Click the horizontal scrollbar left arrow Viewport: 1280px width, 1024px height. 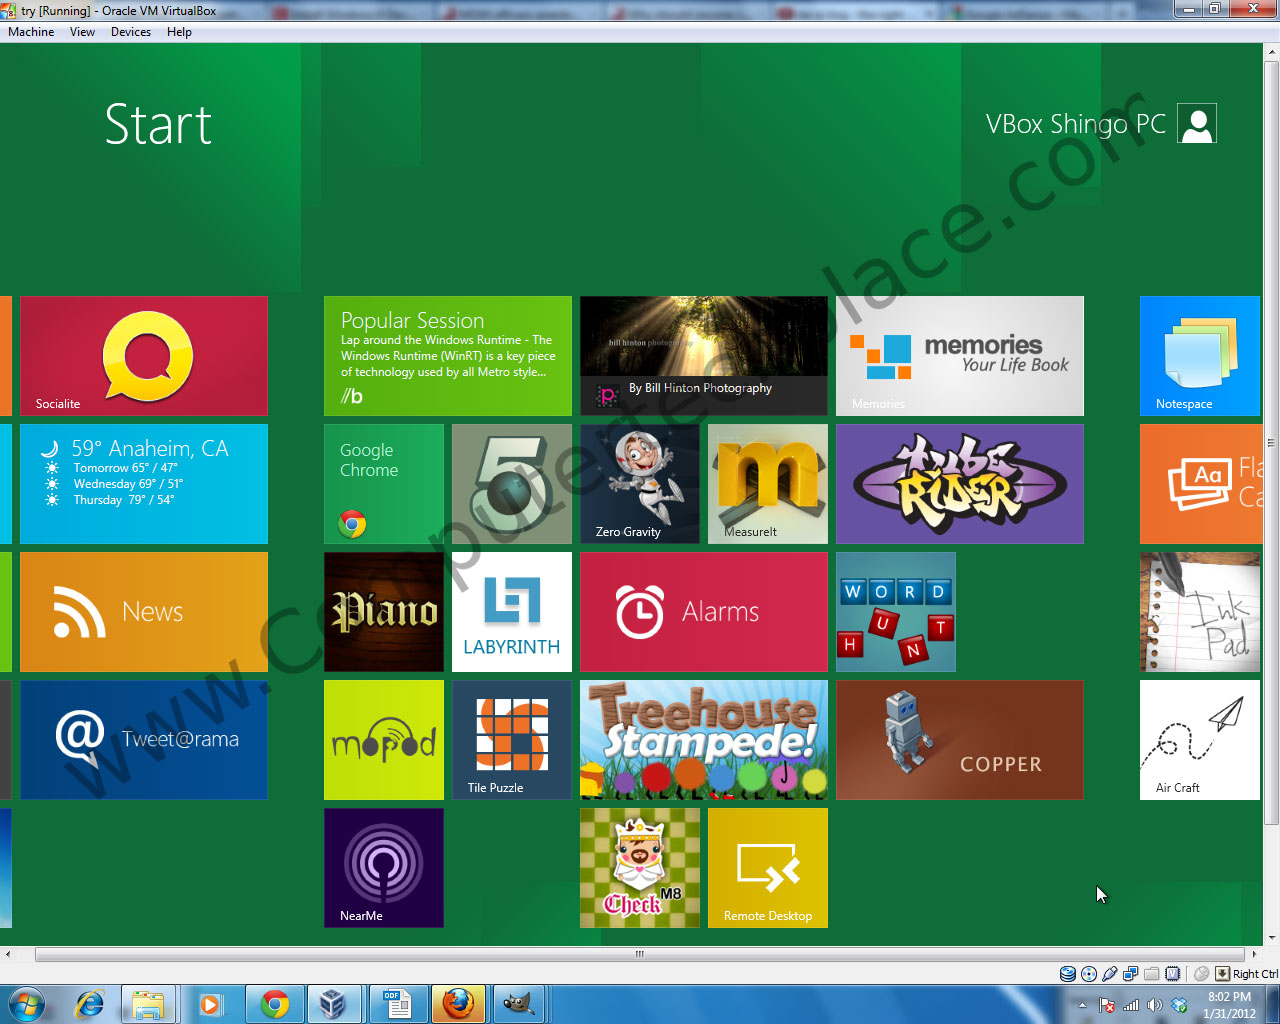[x=8, y=954]
